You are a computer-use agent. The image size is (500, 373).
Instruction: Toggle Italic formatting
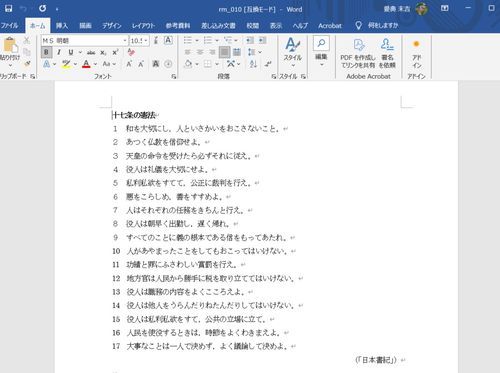(x=59, y=52)
